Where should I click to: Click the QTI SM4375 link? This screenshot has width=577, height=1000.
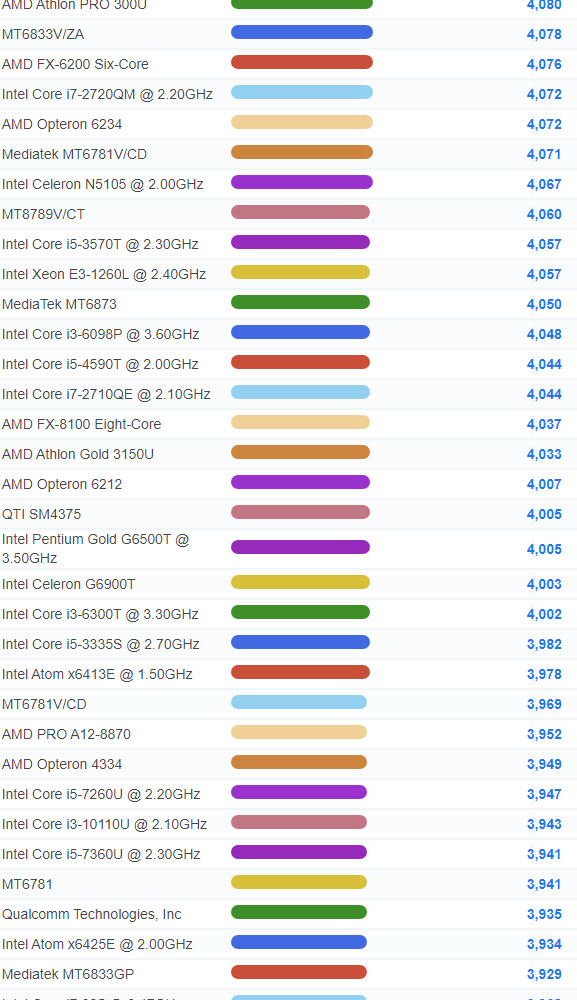click(41, 514)
